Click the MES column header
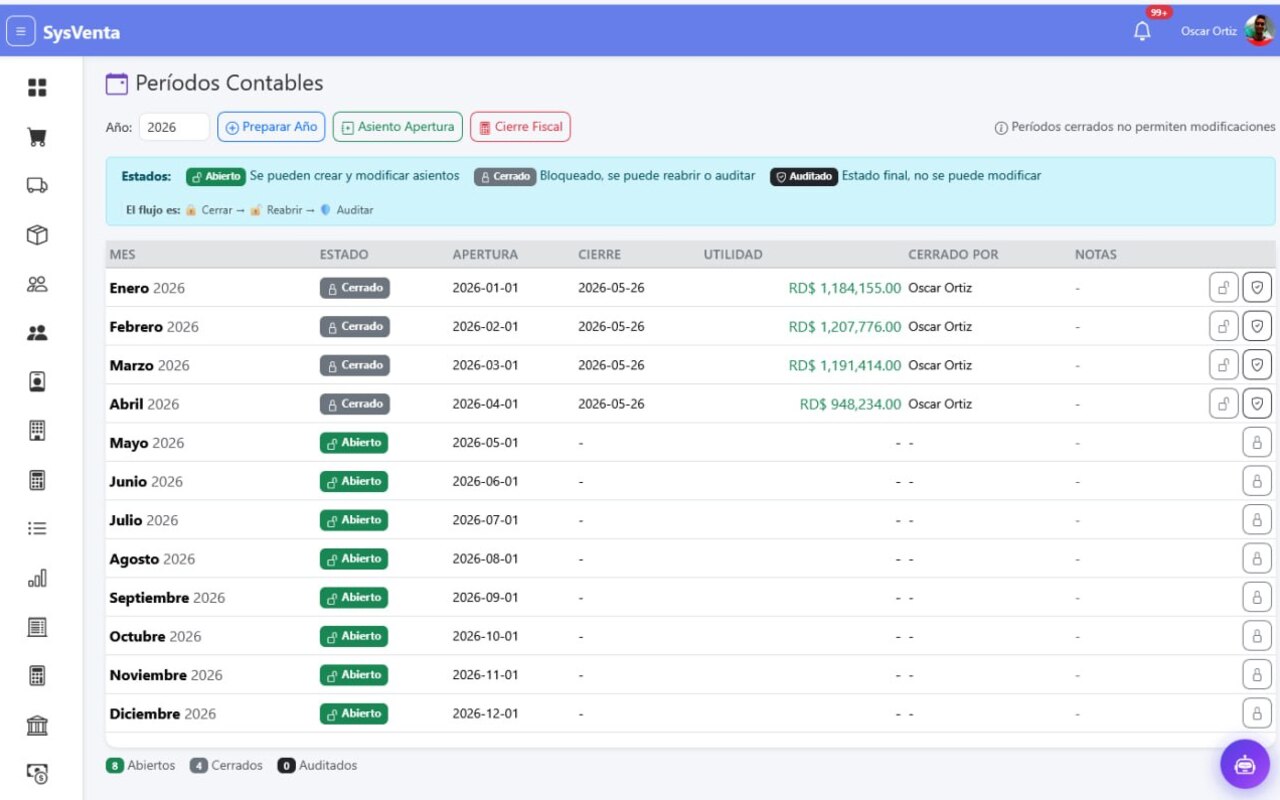 point(123,254)
